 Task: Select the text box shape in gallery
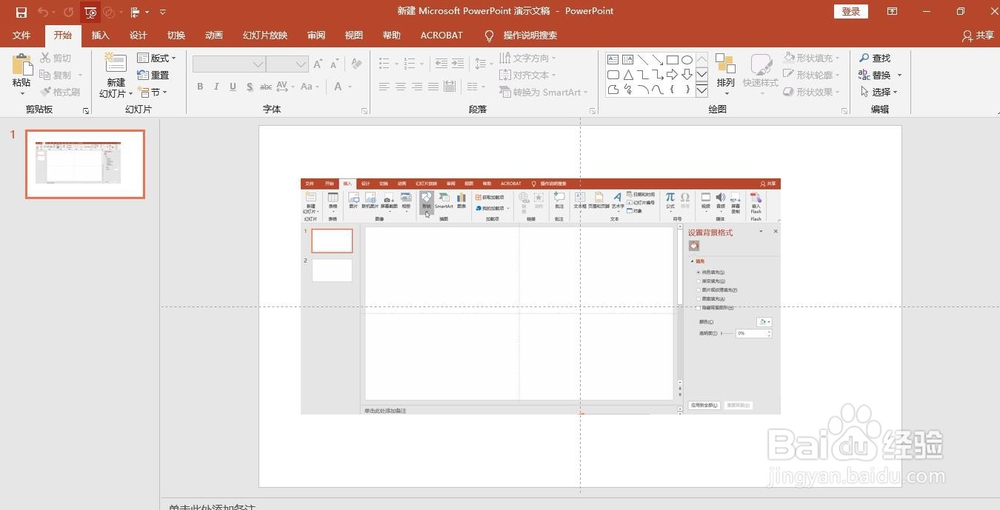click(613, 60)
